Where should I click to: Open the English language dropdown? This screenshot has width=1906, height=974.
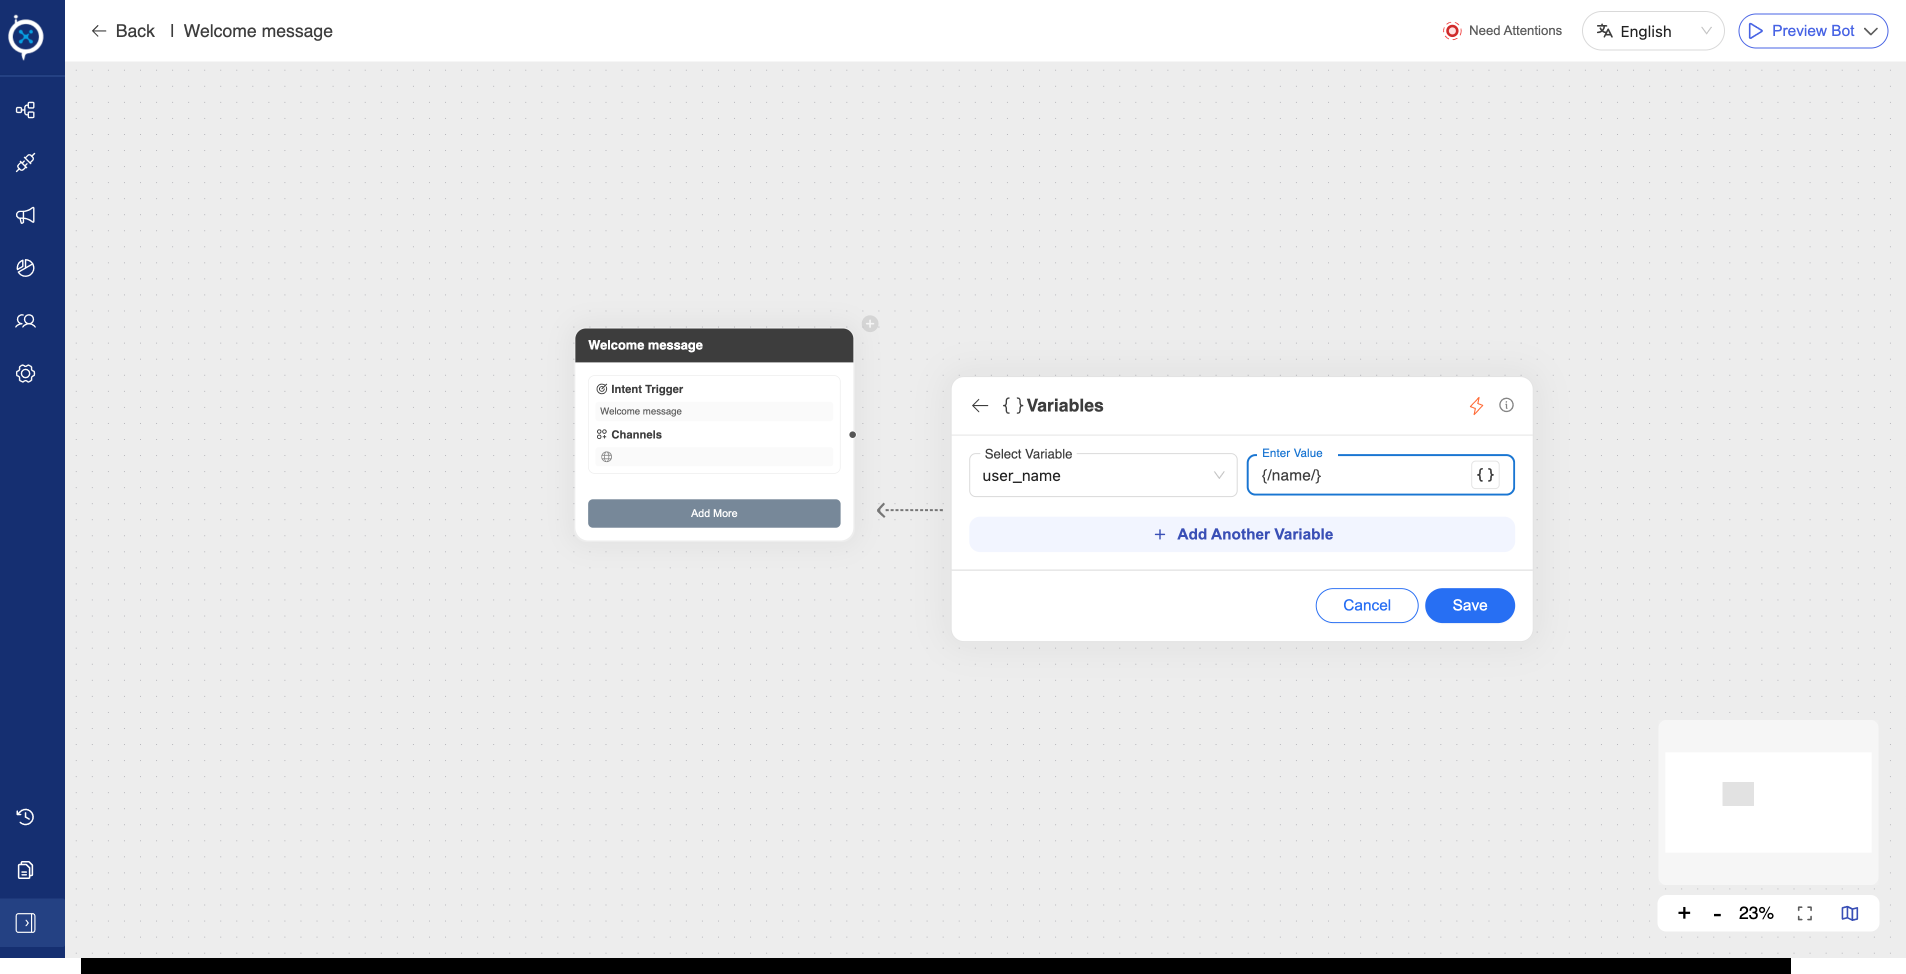(x=1653, y=31)
